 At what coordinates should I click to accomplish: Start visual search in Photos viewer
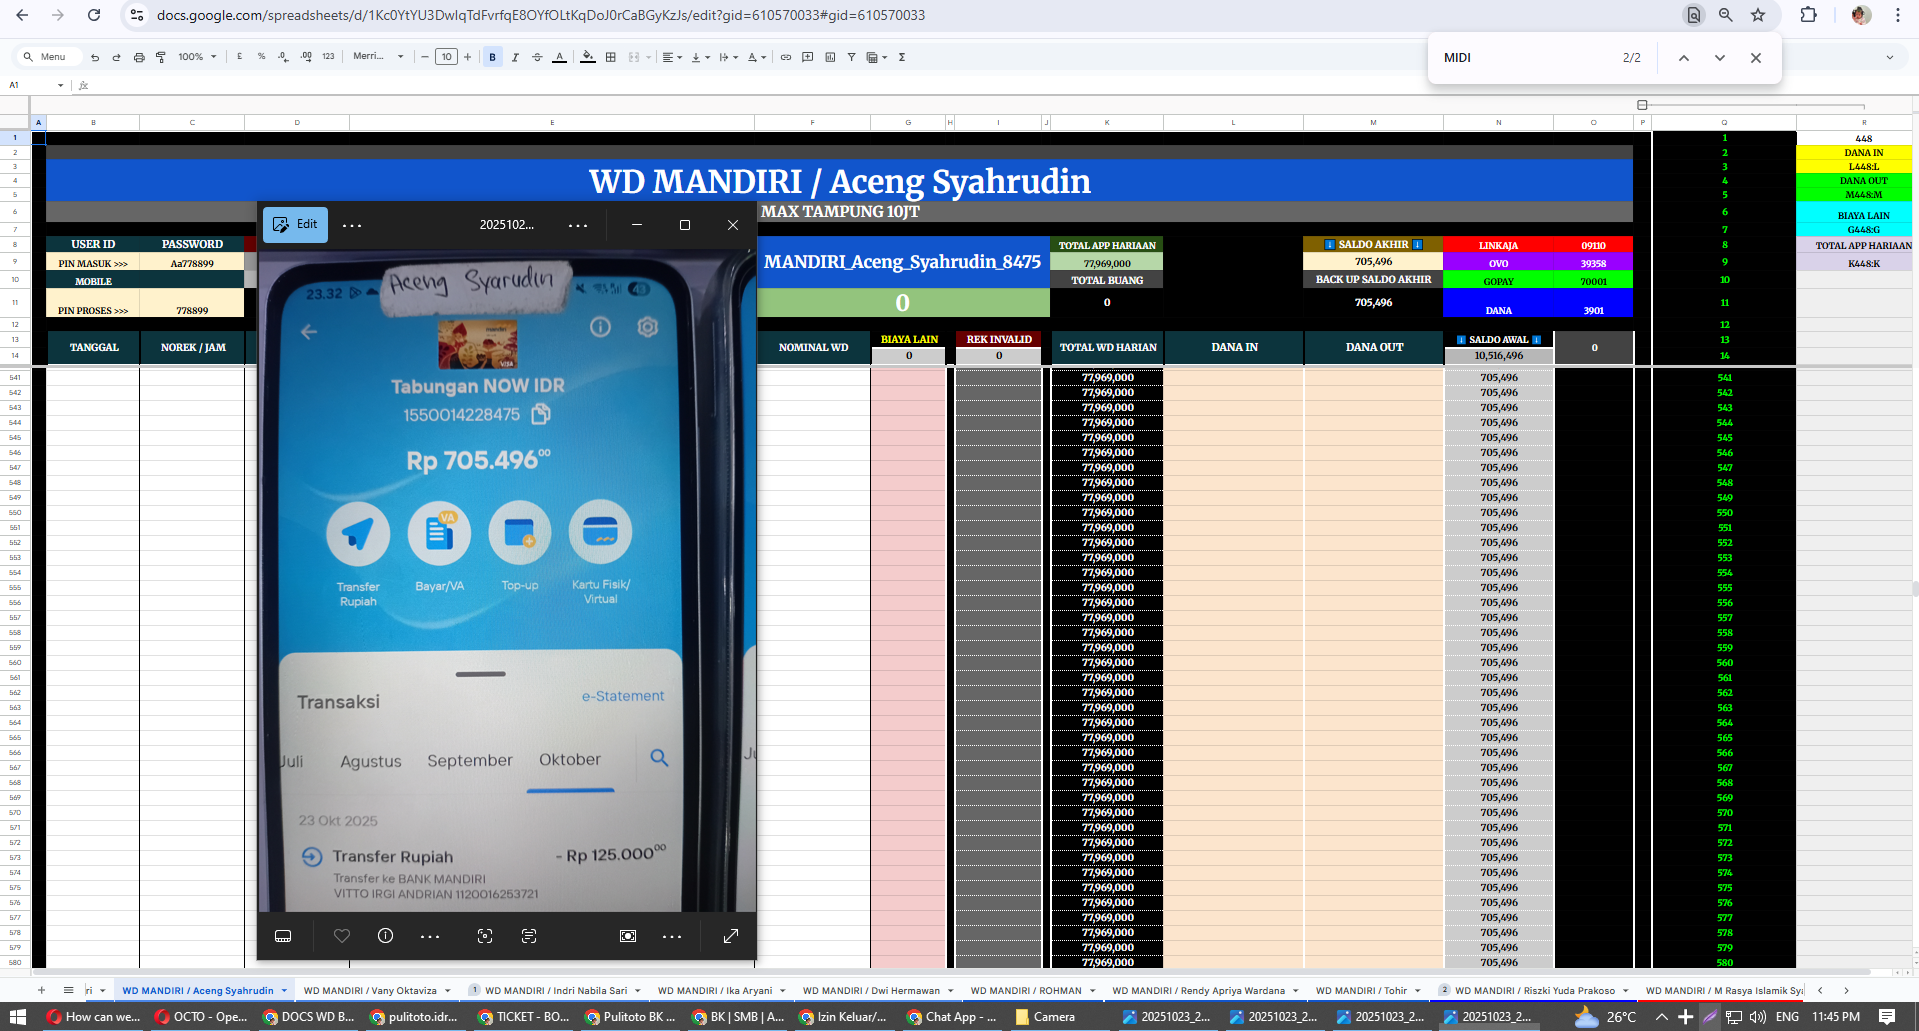[485, 936]
